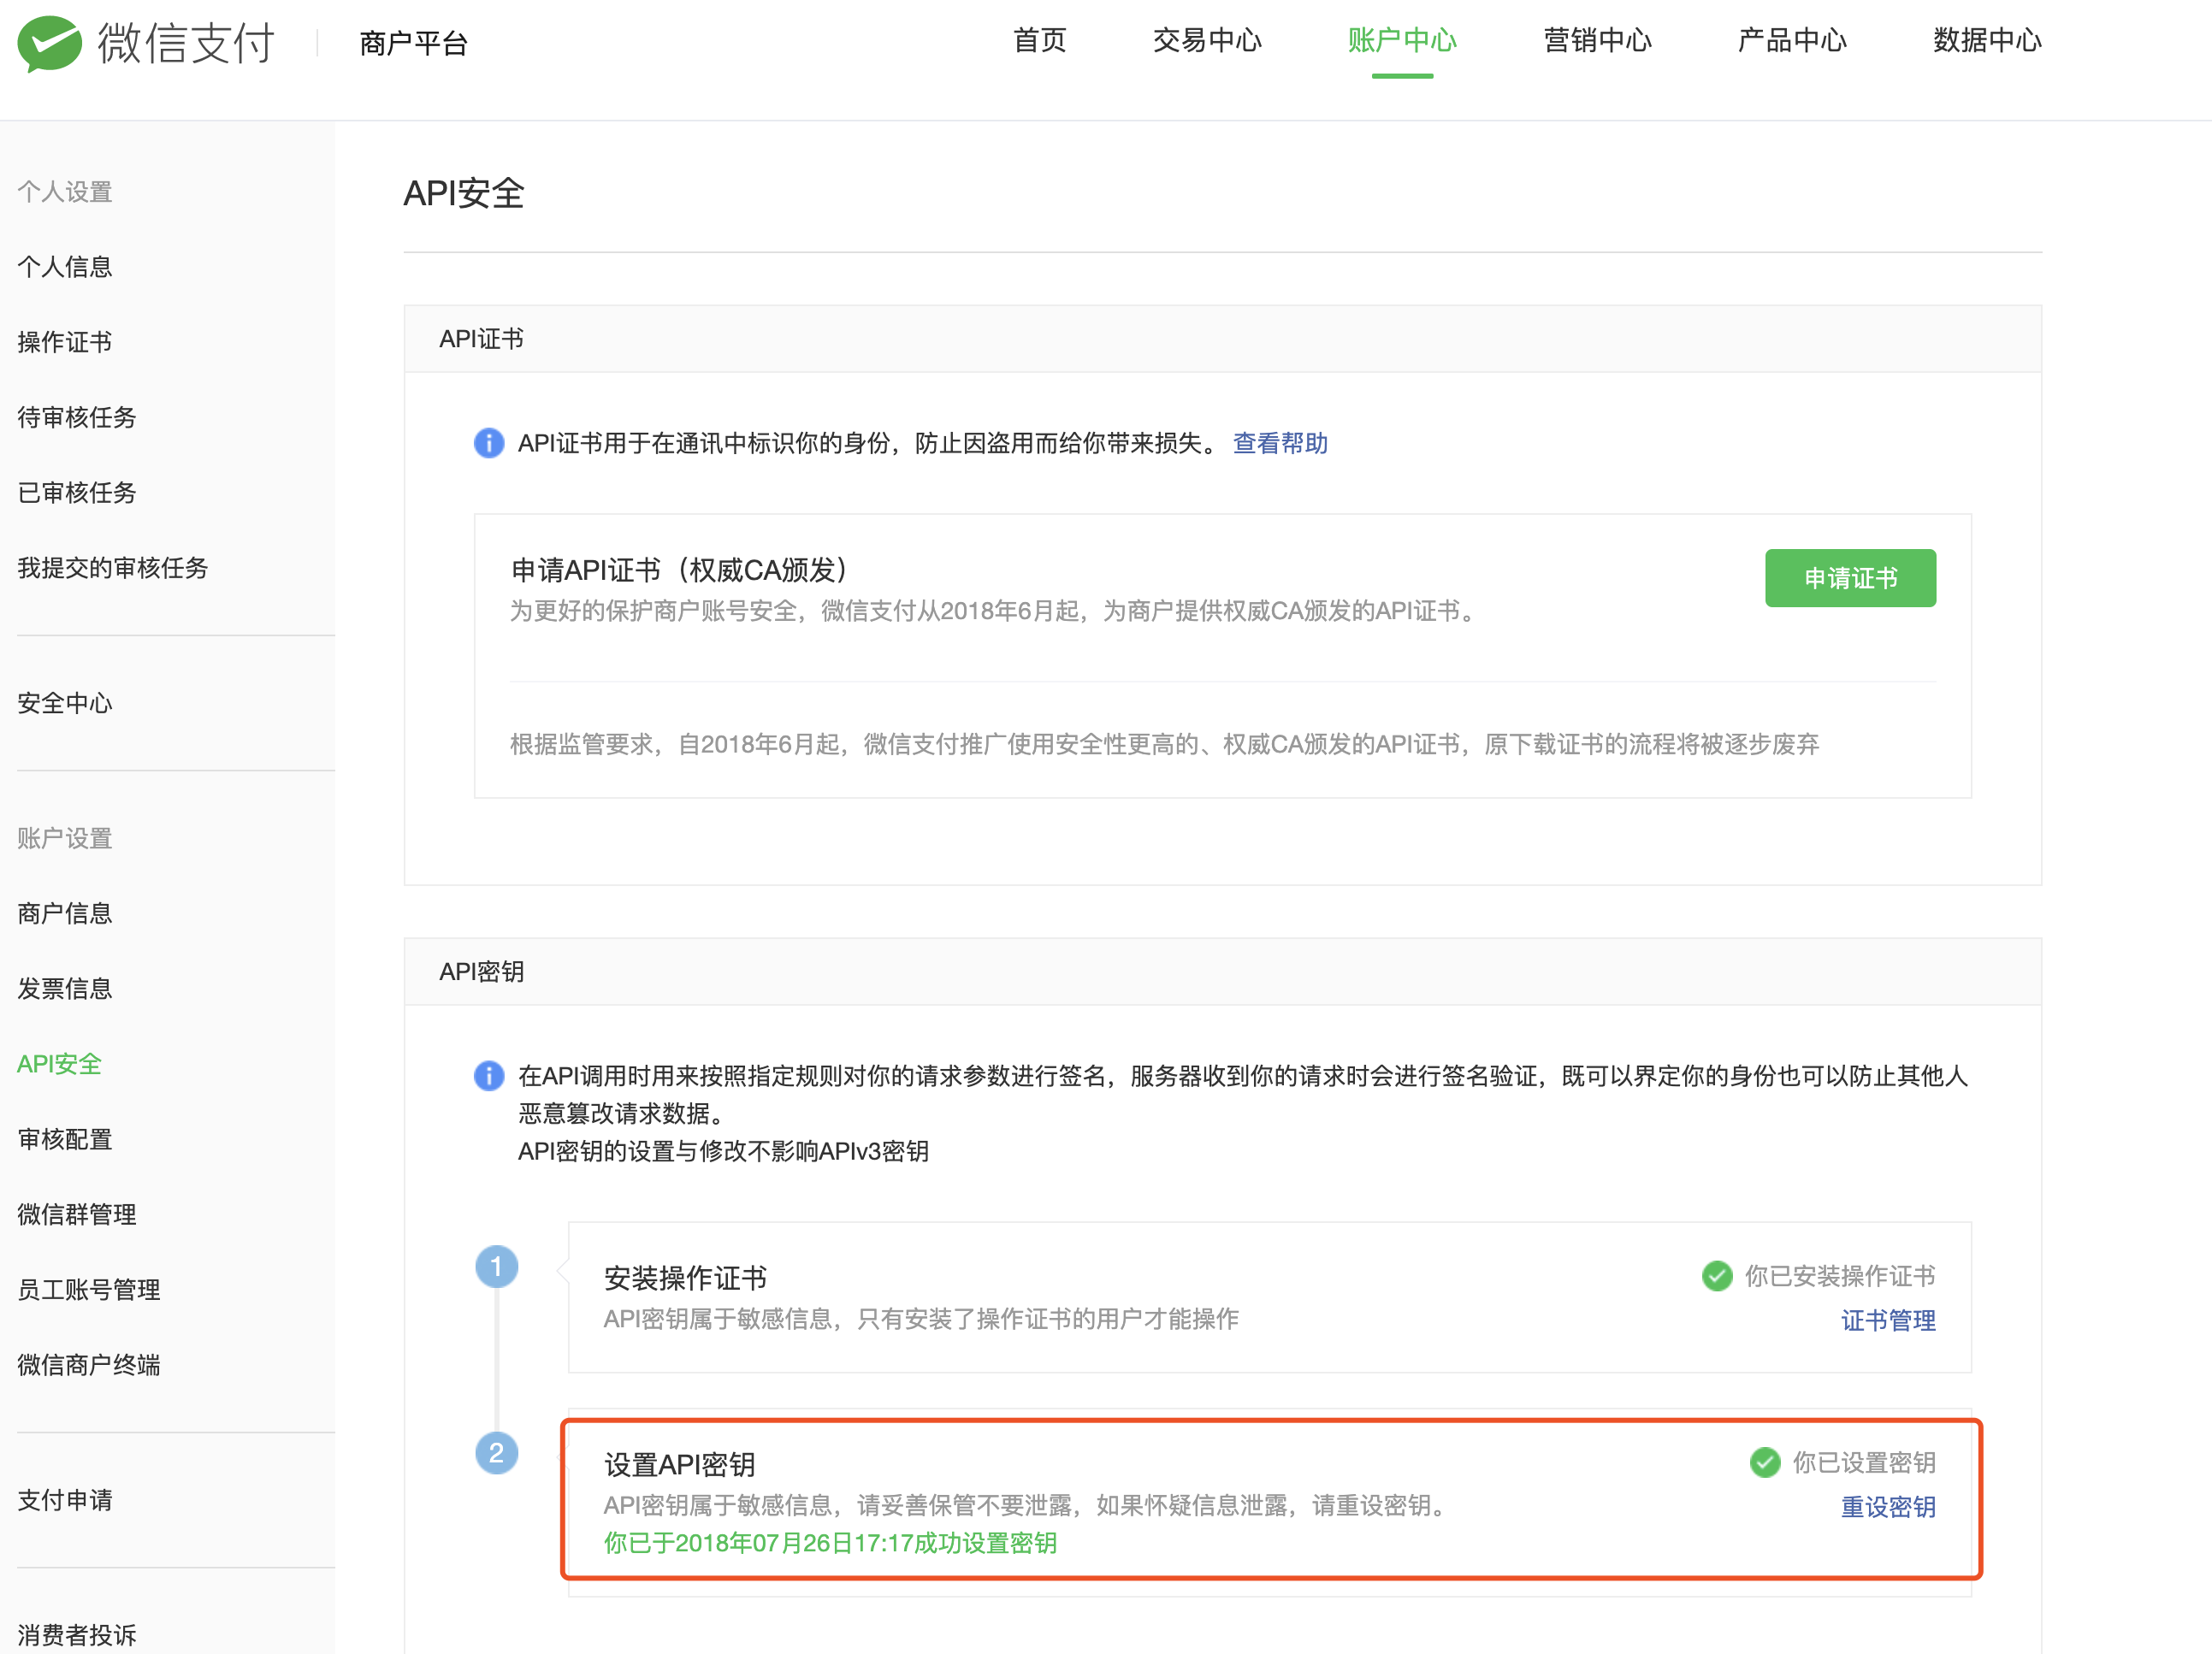Viewport: 2212px width, 1654px height.
Task: Click the 个人设置 sidebar group label
Action: coord(65,192)
